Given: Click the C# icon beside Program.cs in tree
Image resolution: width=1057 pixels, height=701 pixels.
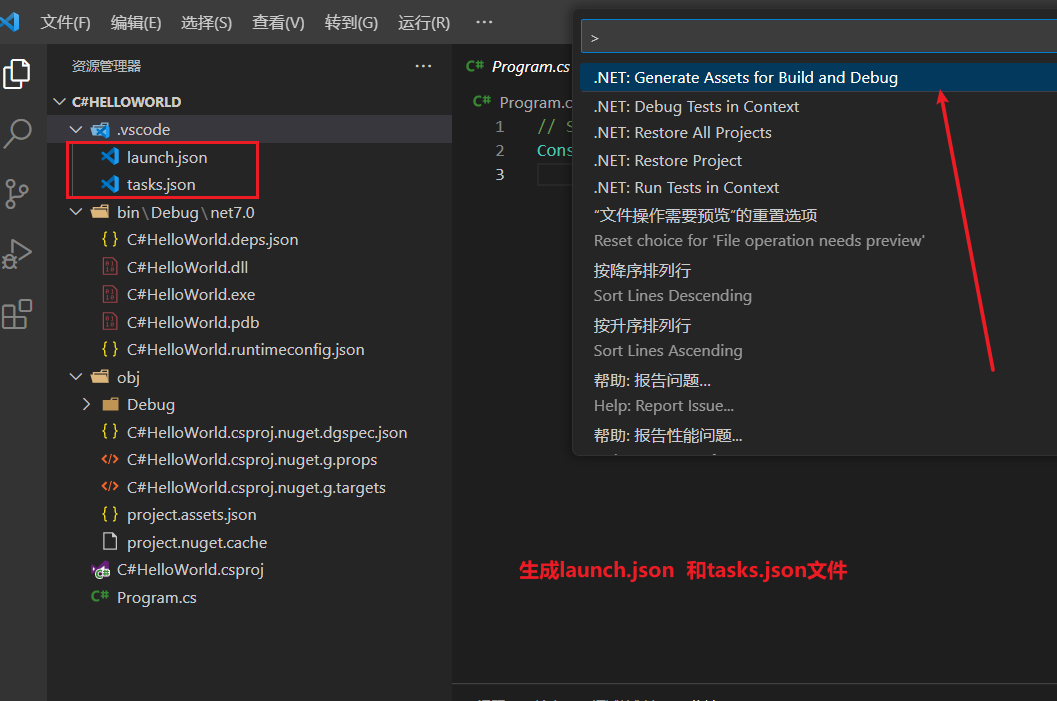Looking at the screenshot, I should tap(100, 596).
